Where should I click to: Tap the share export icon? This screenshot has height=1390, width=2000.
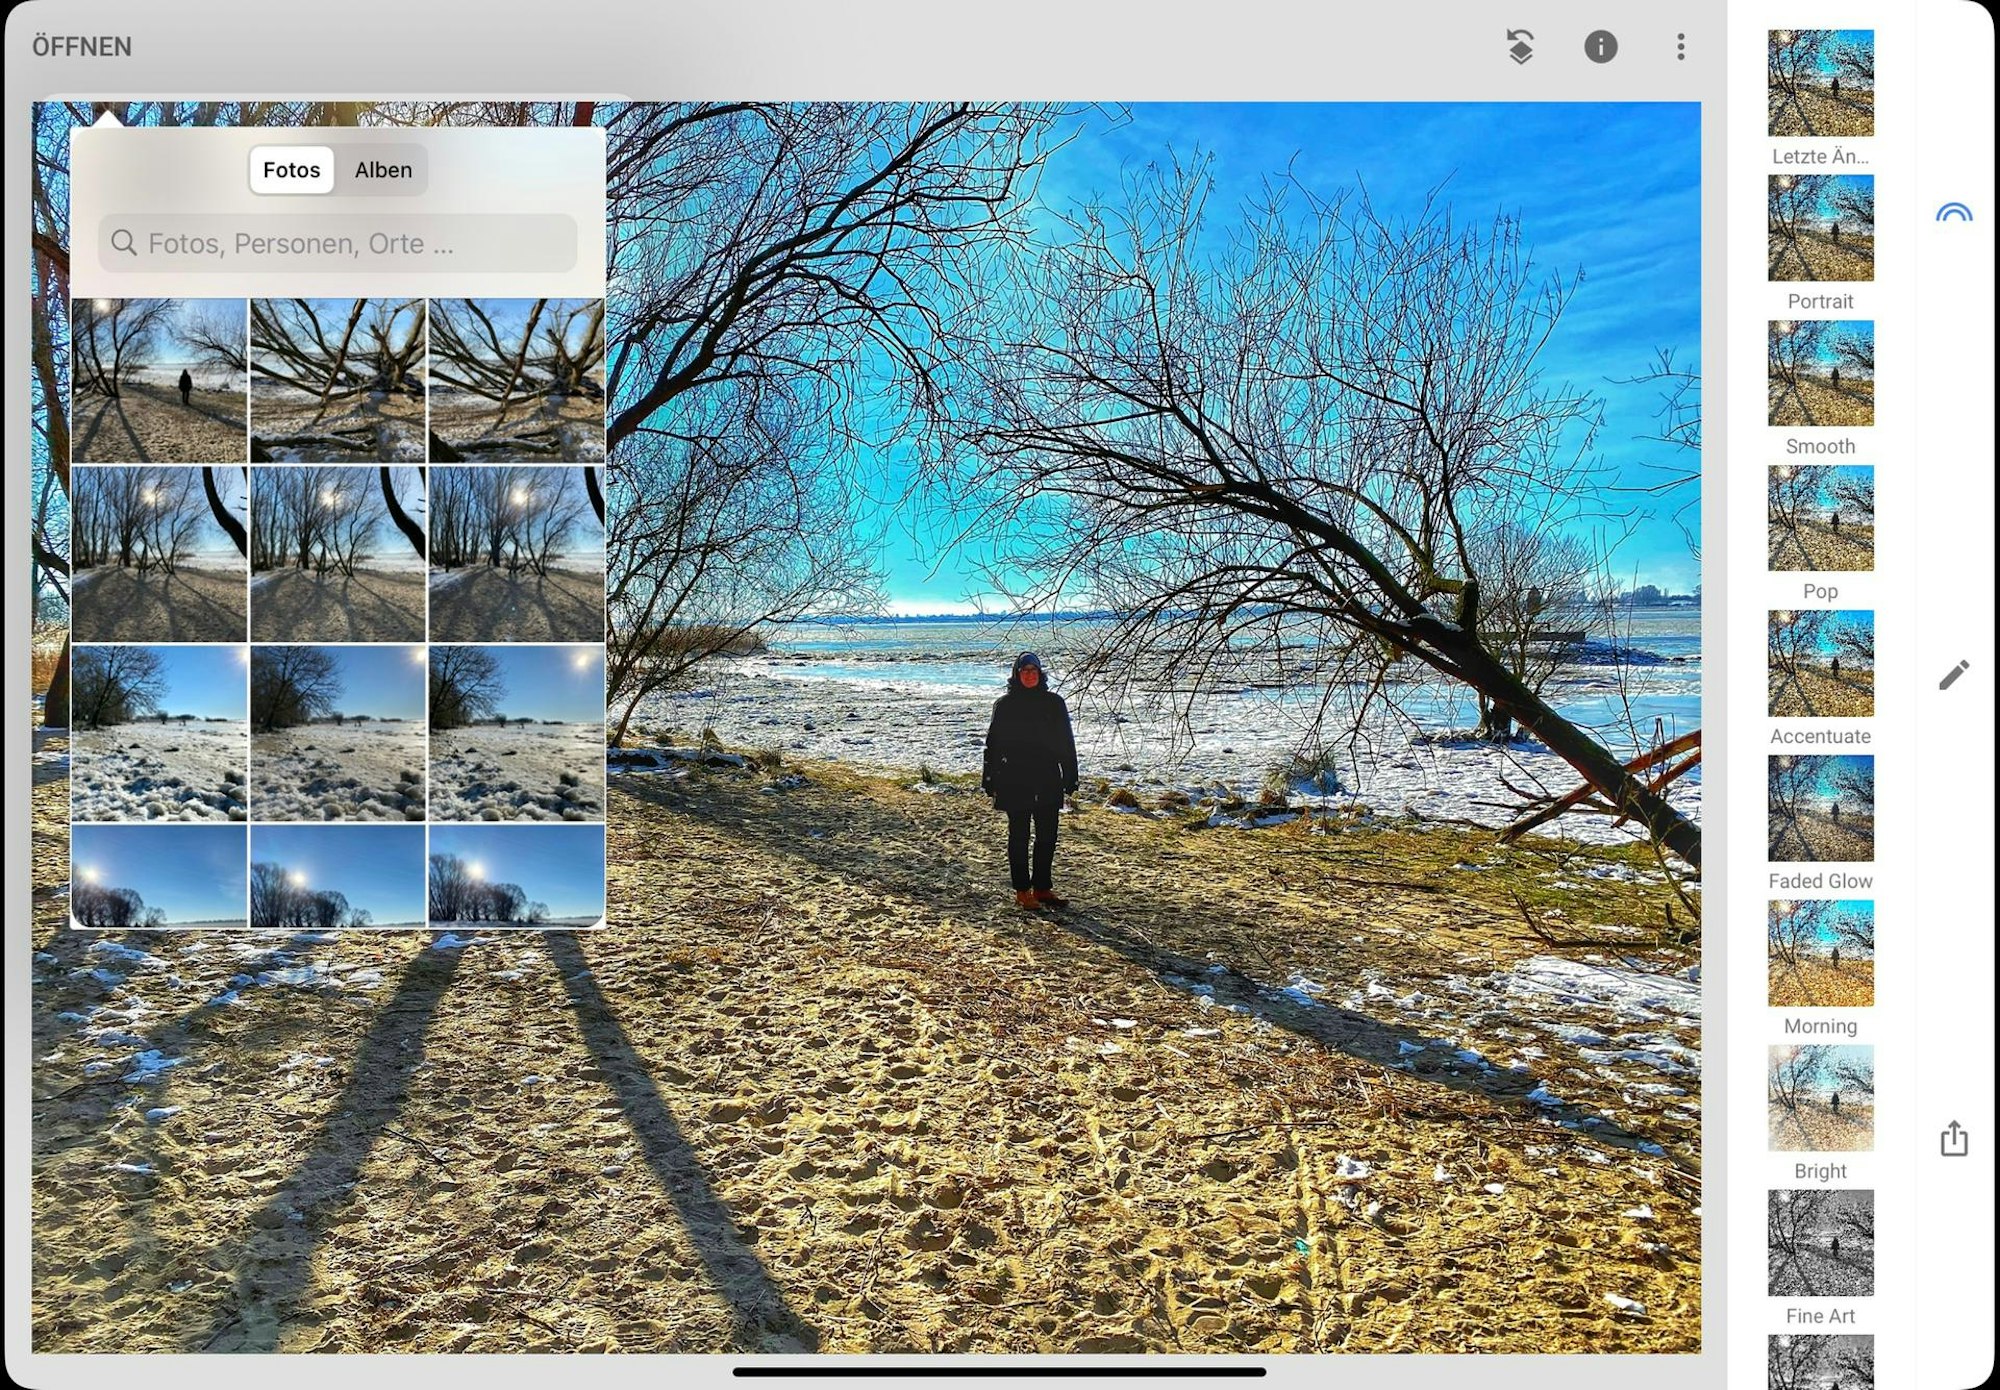click(1953, 1139)
